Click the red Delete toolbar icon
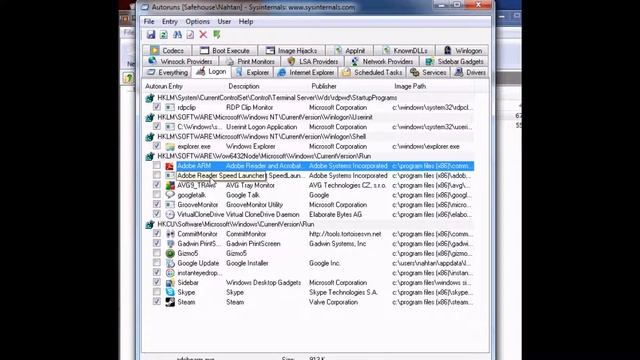The image size is (640, 360). [203, 35]
